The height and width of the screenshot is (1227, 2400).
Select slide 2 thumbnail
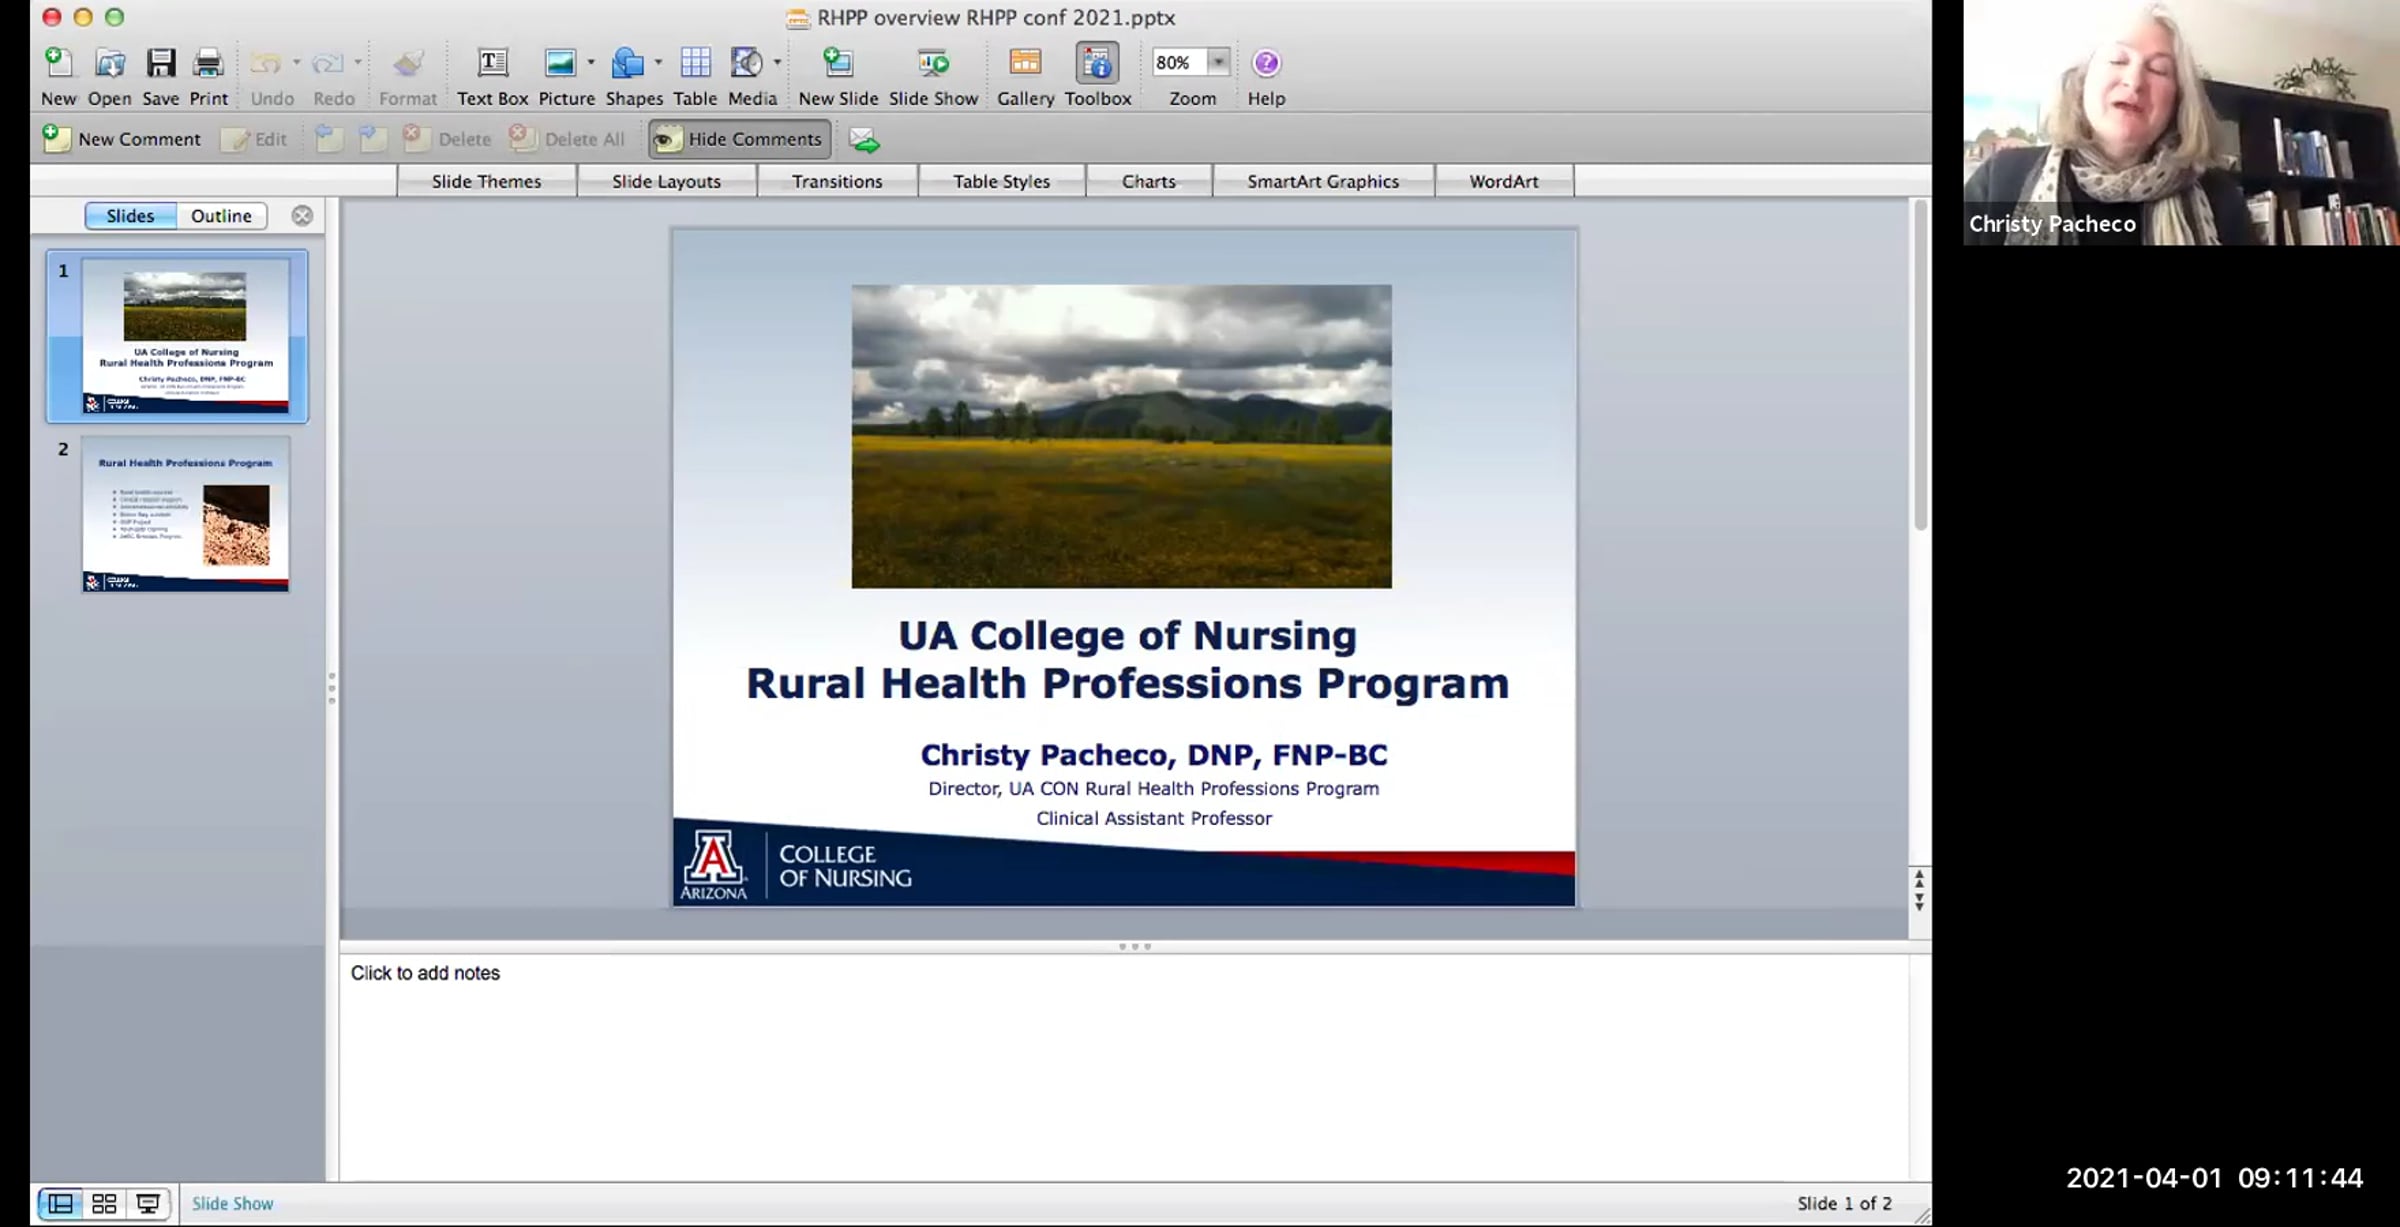(185, 514)
